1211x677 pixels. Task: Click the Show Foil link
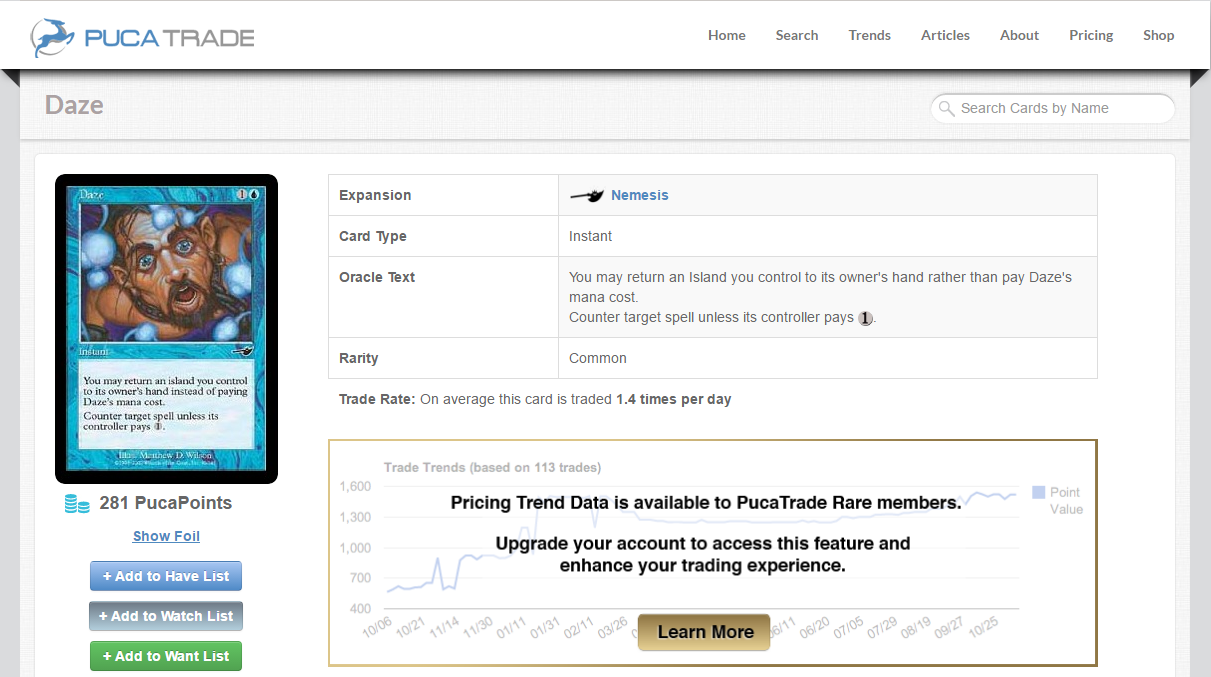click(166, 536)
